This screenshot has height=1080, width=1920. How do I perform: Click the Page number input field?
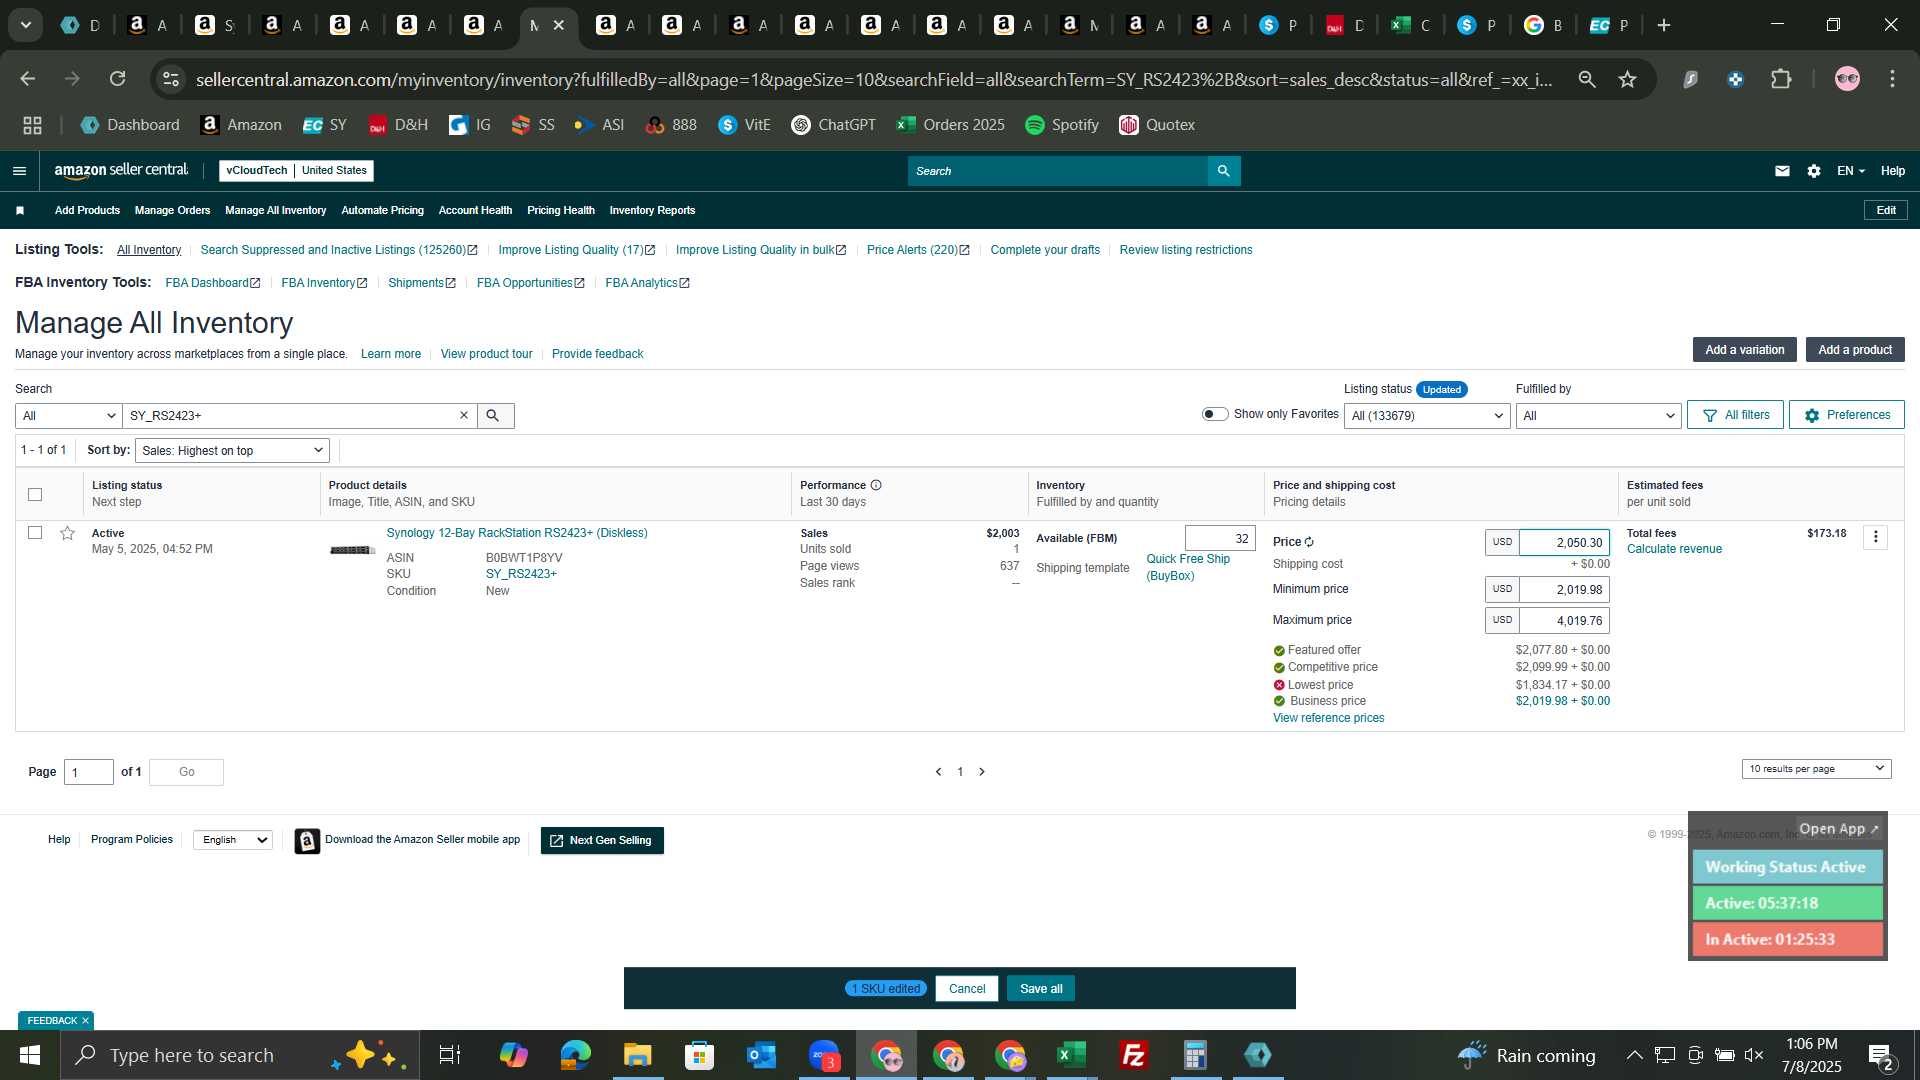89,772
